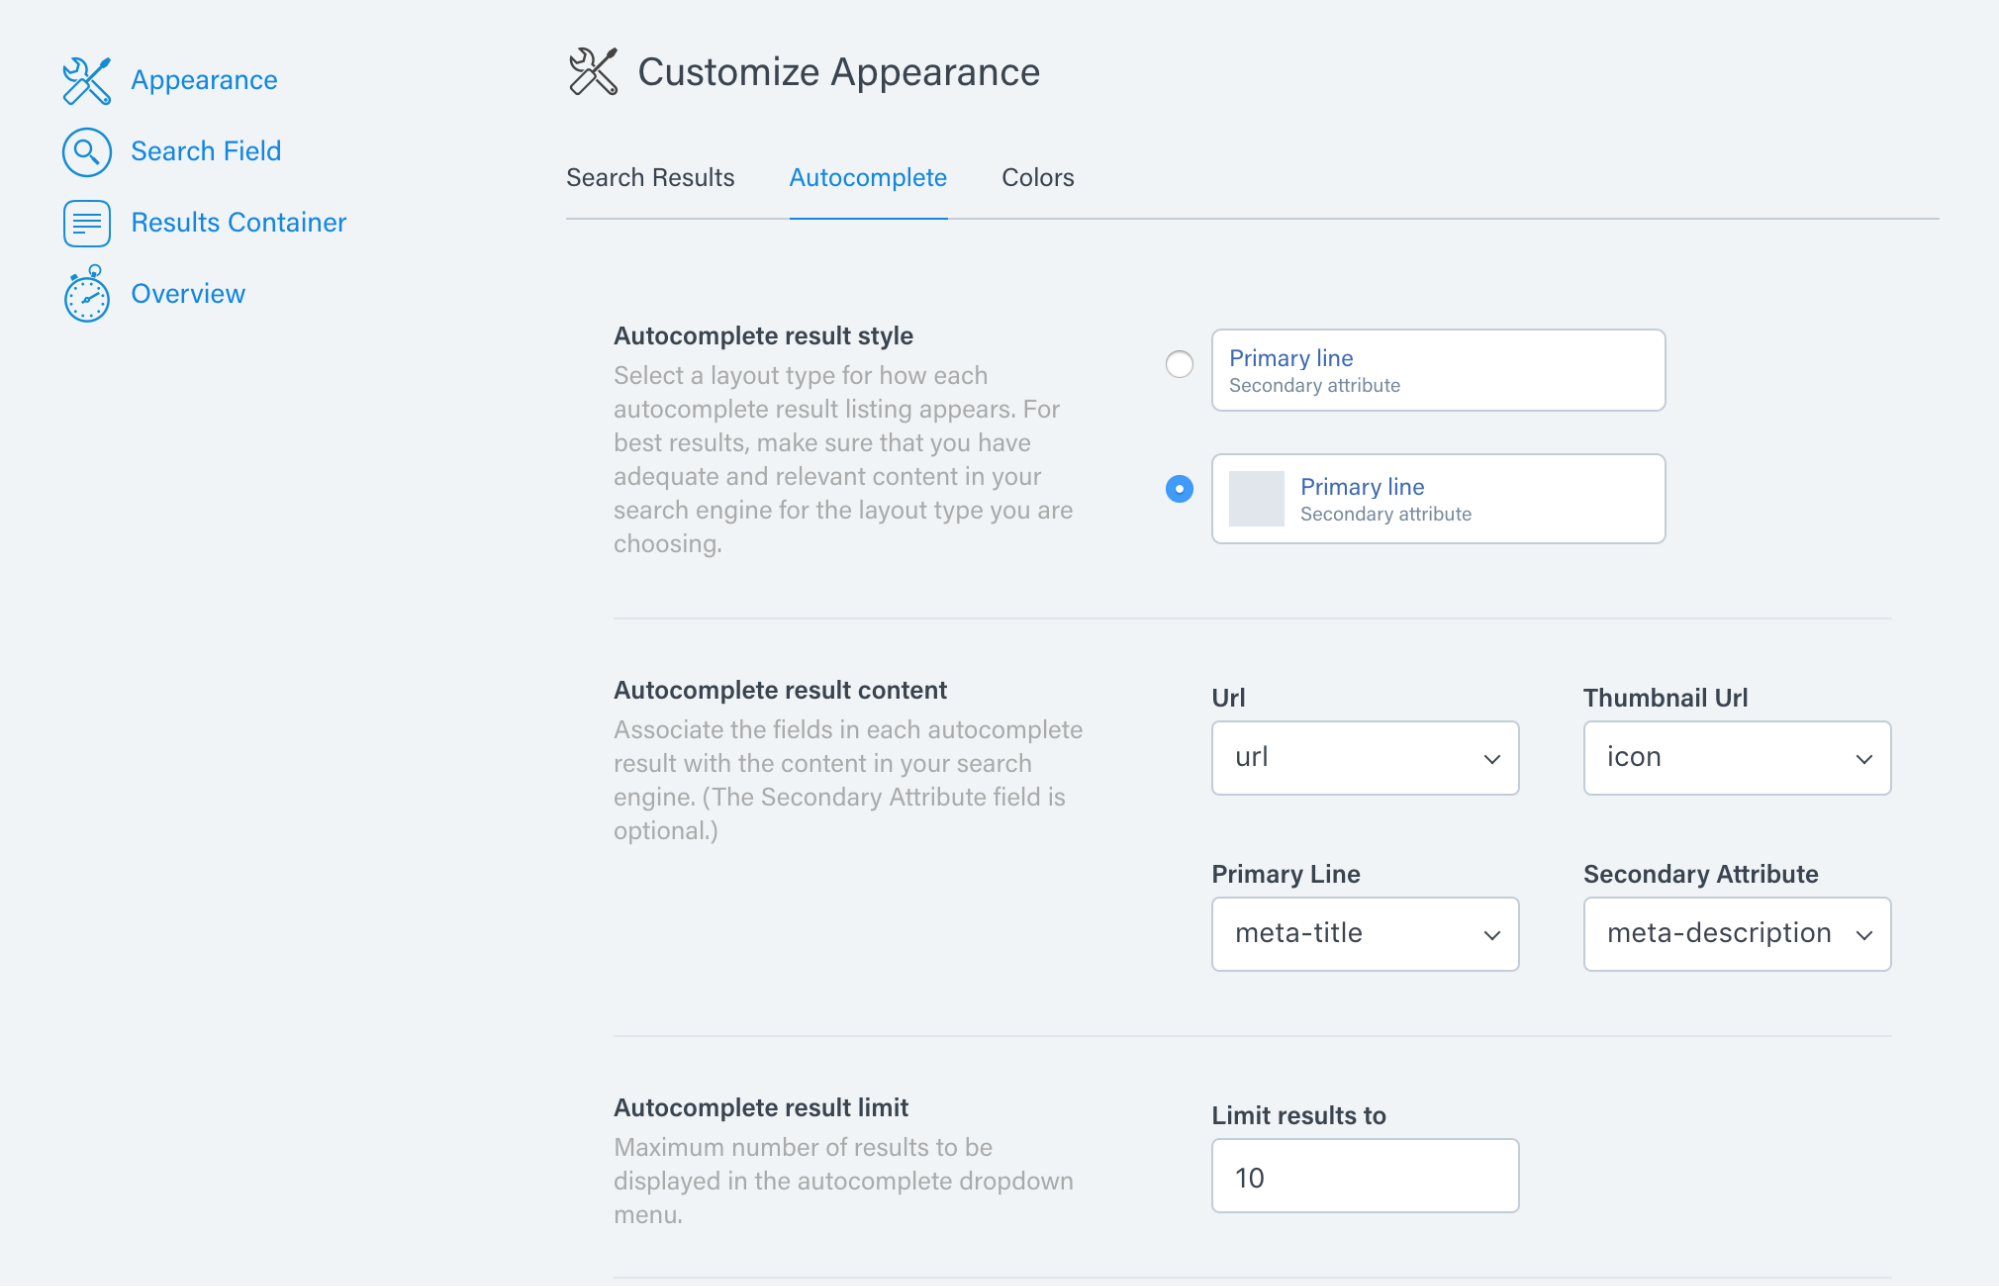Click the Secondary Attribute field label
Image resolution: width=1999 pixels, height=1287 pixels.
tap(1700, 874)
